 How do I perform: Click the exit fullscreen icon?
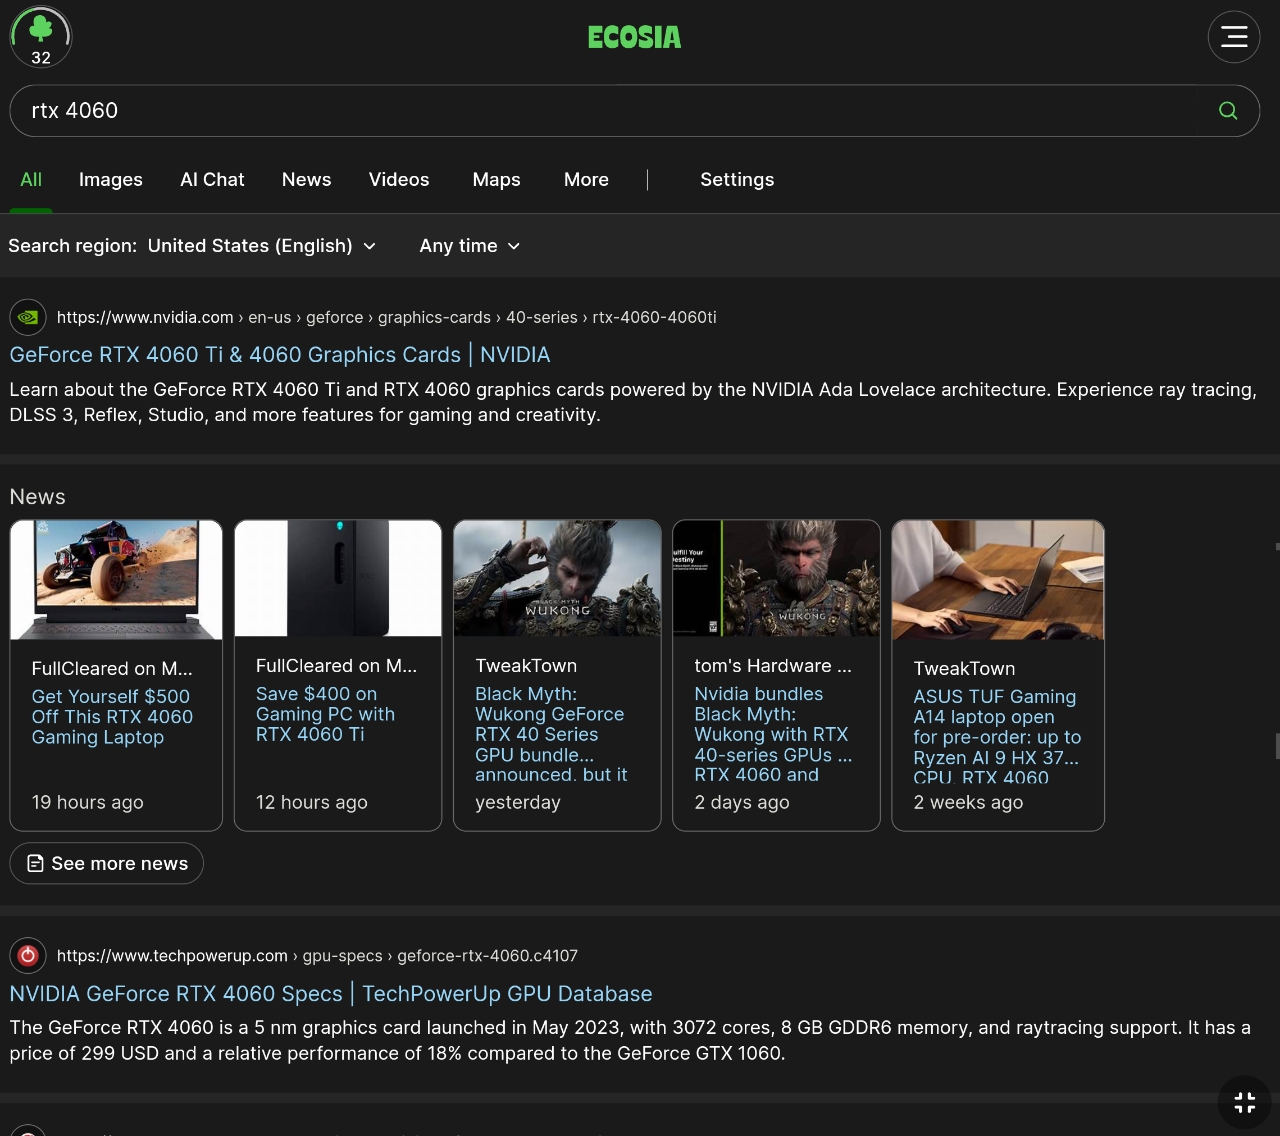click(1245, 1103)
